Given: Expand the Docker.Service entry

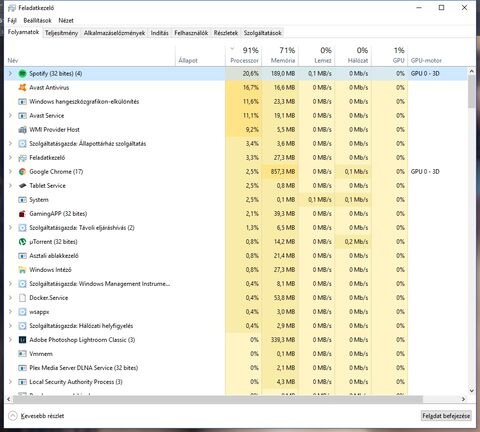Looking at the screenshot, I should pos(10,297).
